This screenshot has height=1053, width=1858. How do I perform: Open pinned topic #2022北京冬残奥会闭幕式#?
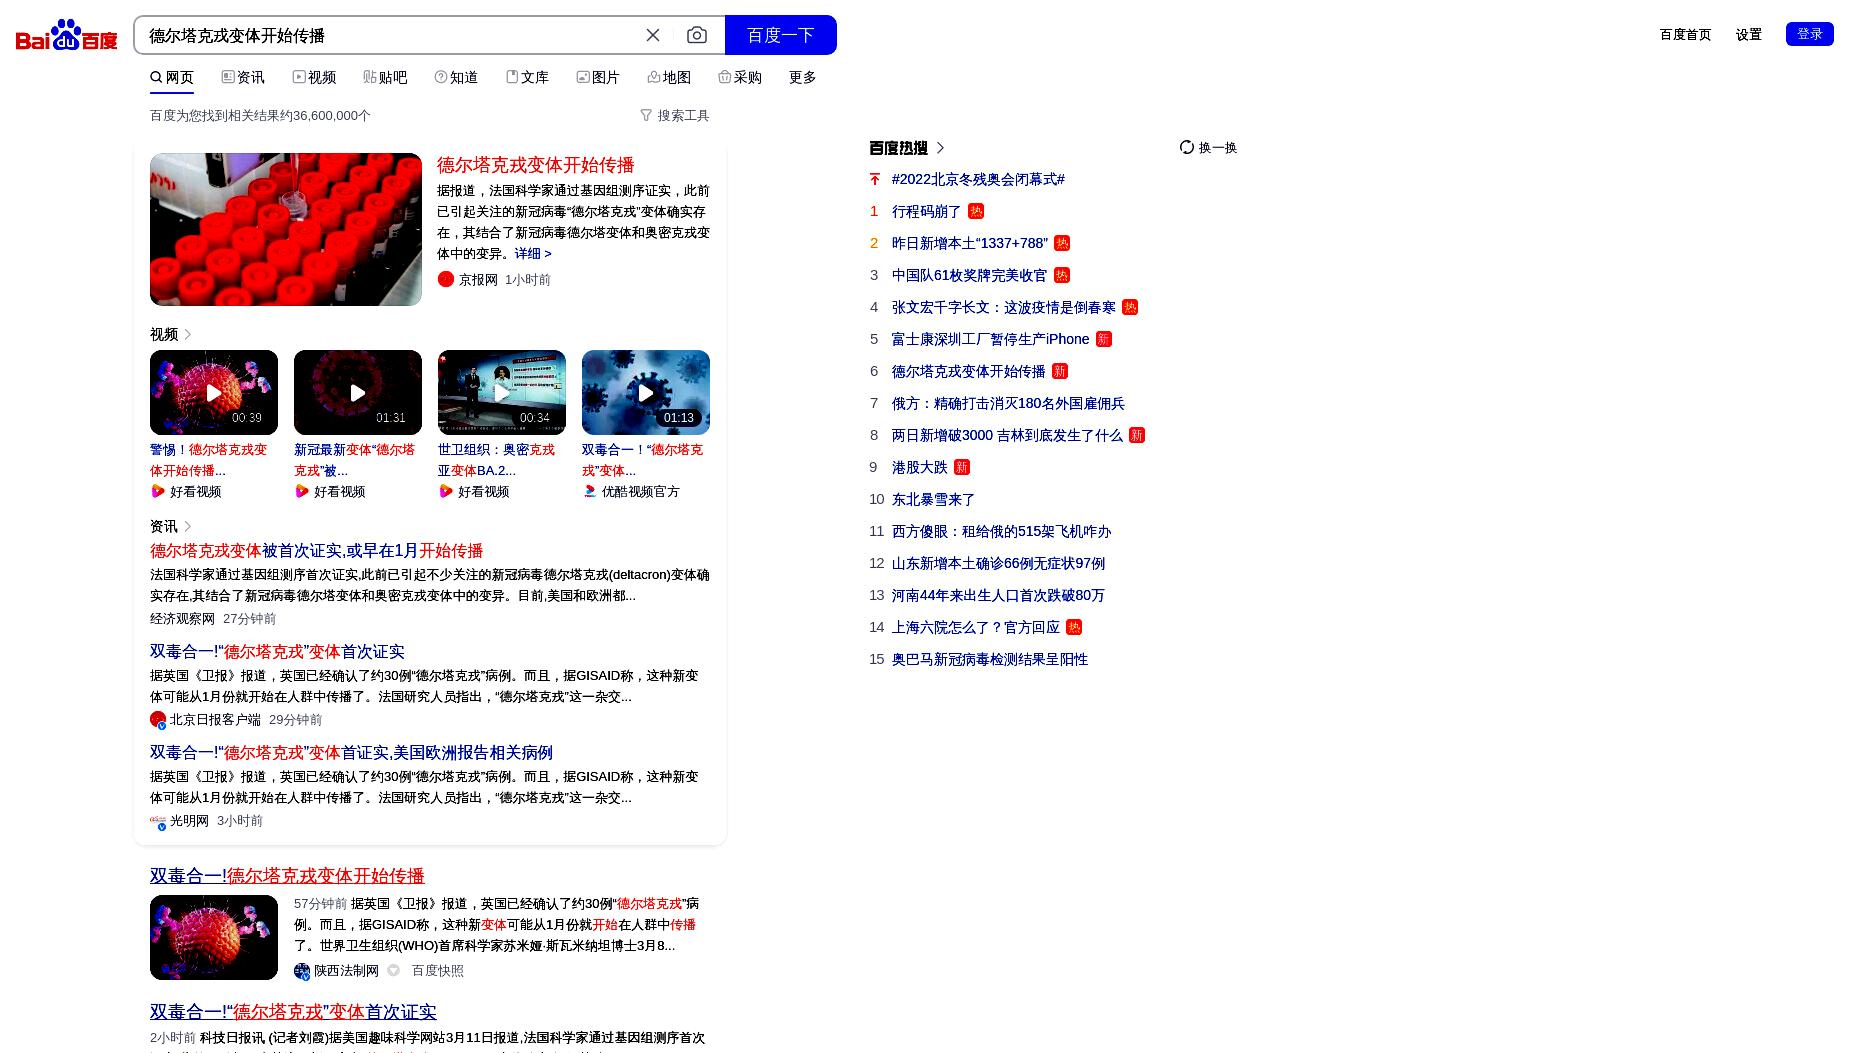point(978,180)
